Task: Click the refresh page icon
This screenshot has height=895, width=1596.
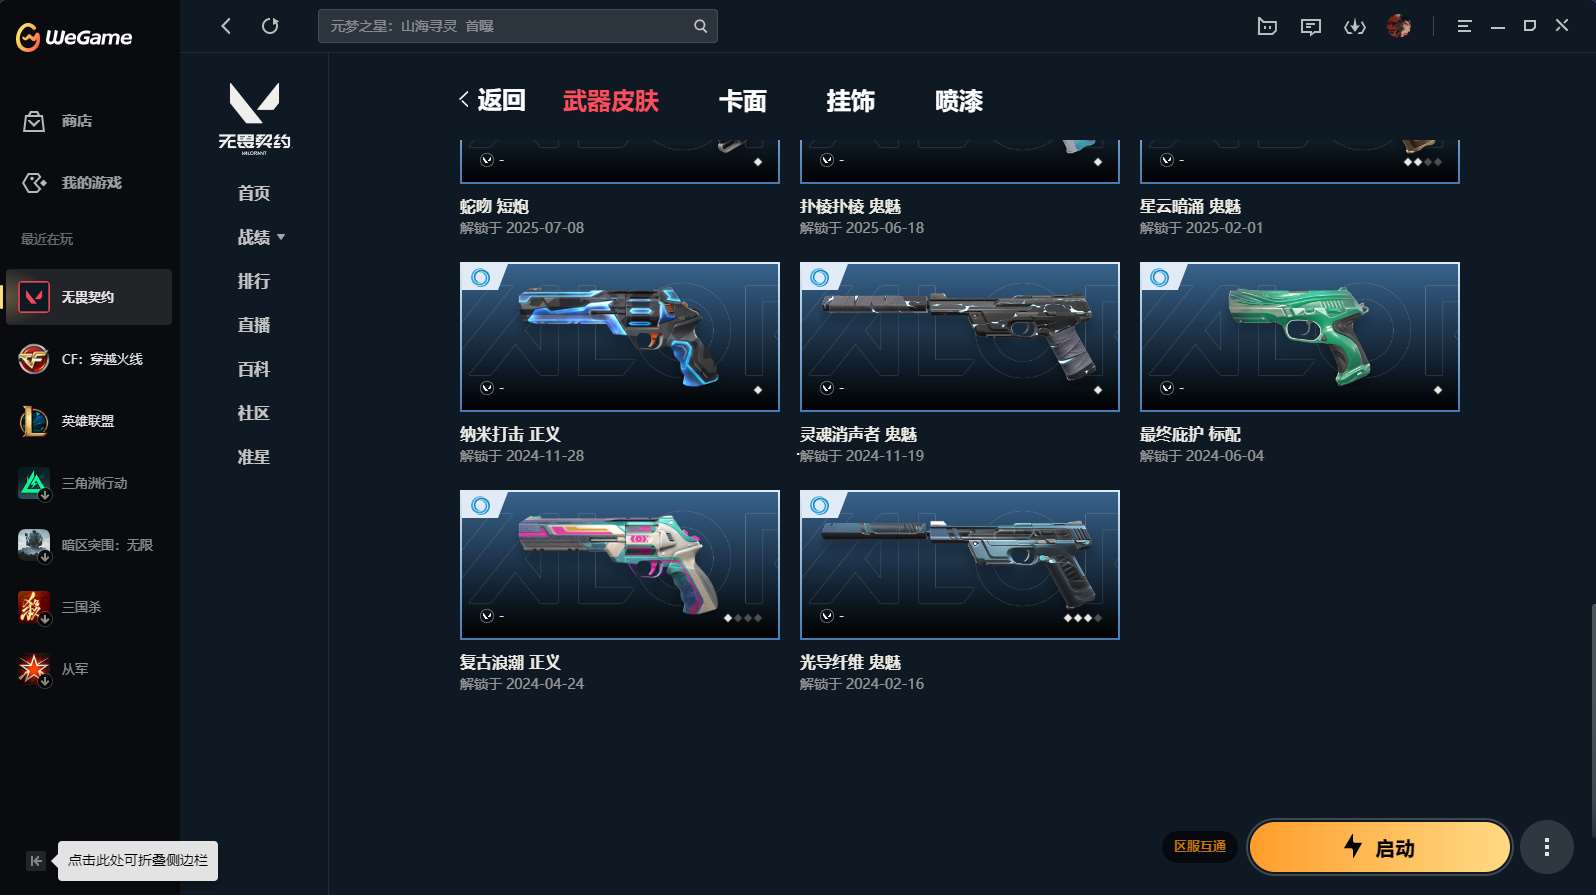Action: pos(270,26)
